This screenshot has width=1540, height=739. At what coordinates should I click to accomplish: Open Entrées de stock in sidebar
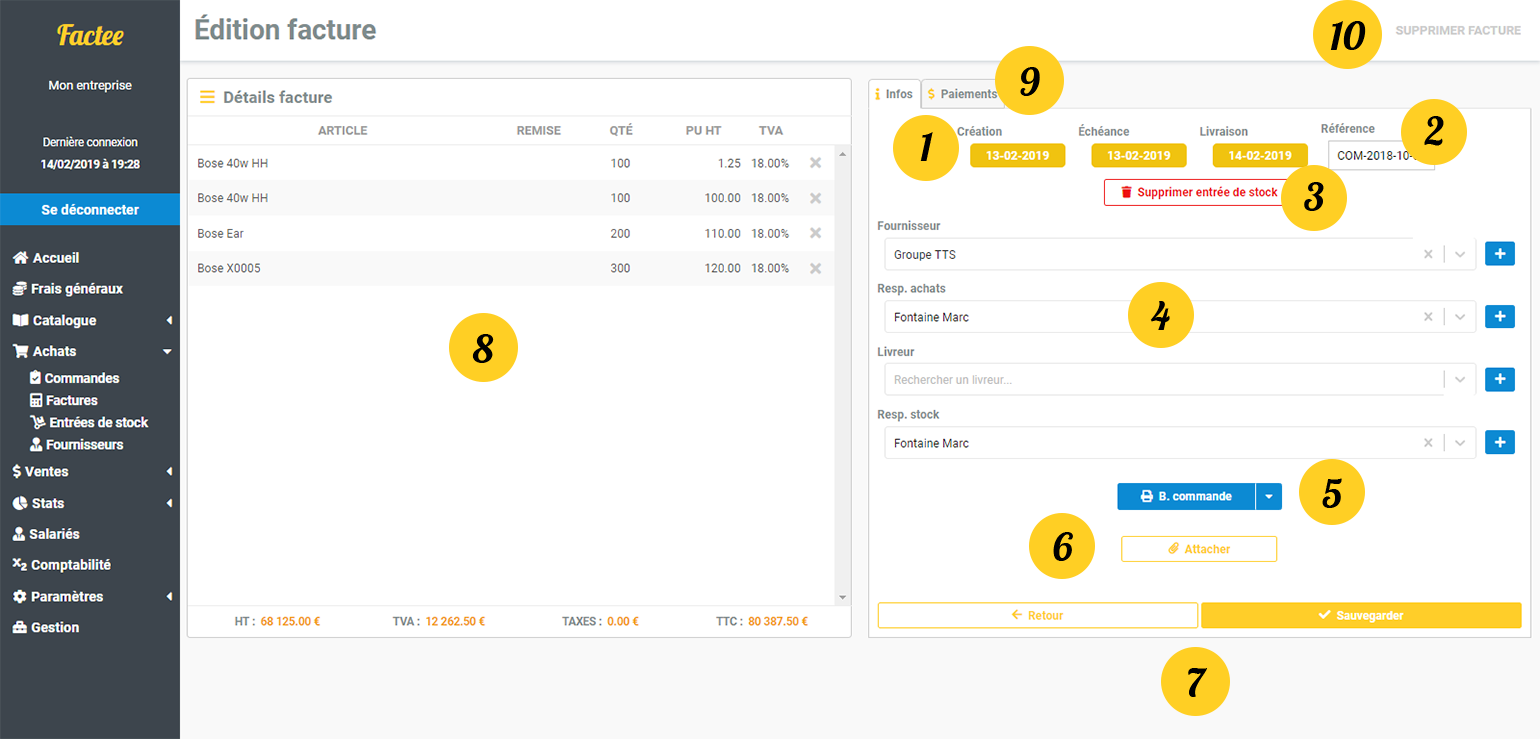97,422
